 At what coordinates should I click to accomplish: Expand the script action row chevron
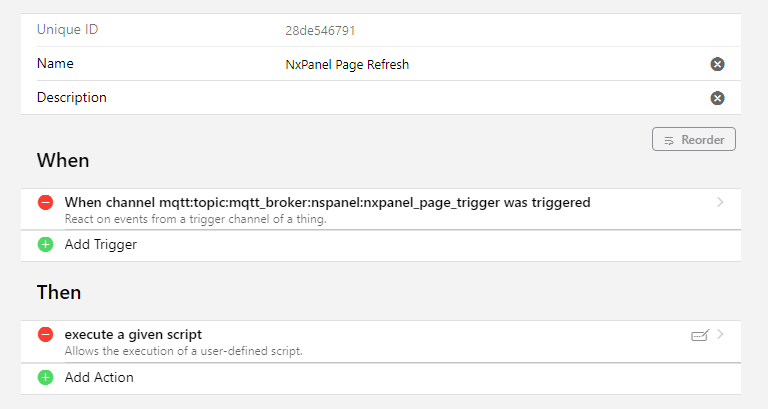721,334
